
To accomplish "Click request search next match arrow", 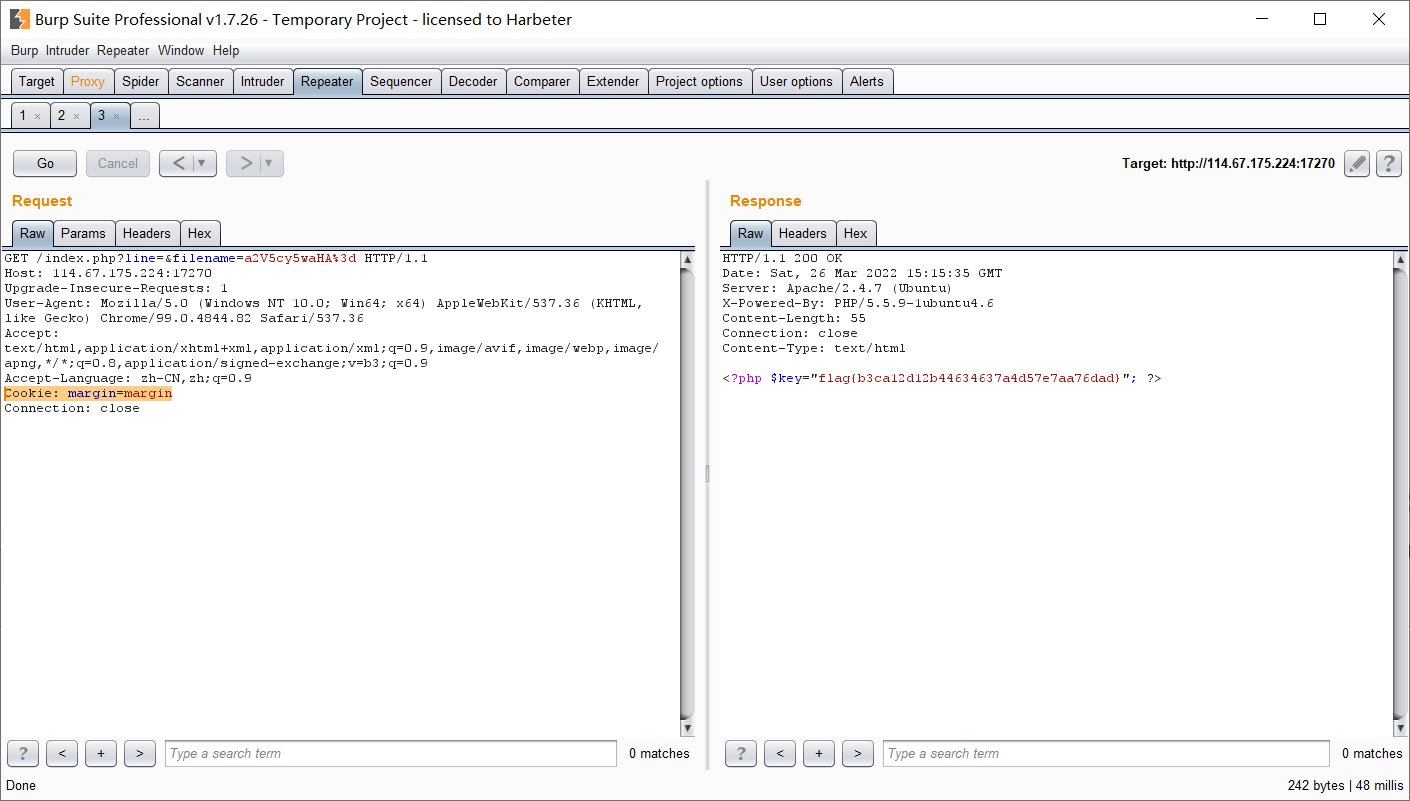I will 140,754.
